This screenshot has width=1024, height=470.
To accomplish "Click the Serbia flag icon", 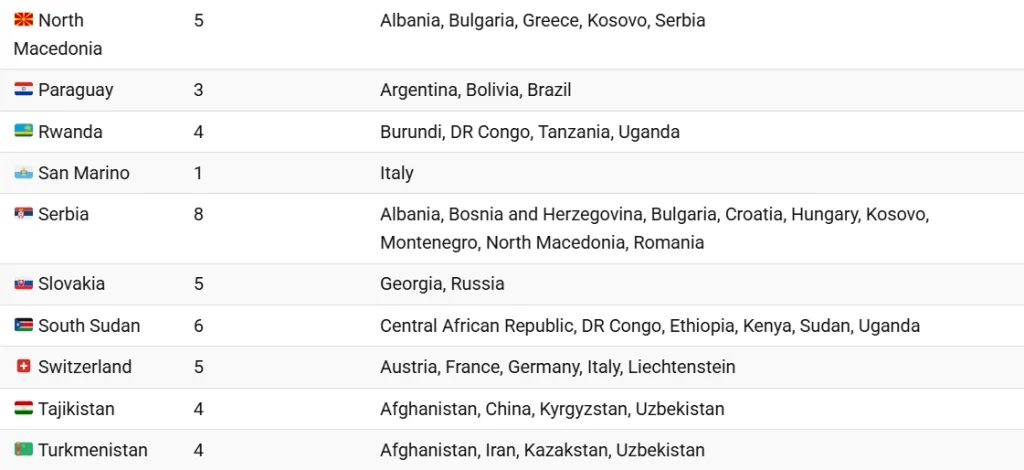I will coord(24,214).
